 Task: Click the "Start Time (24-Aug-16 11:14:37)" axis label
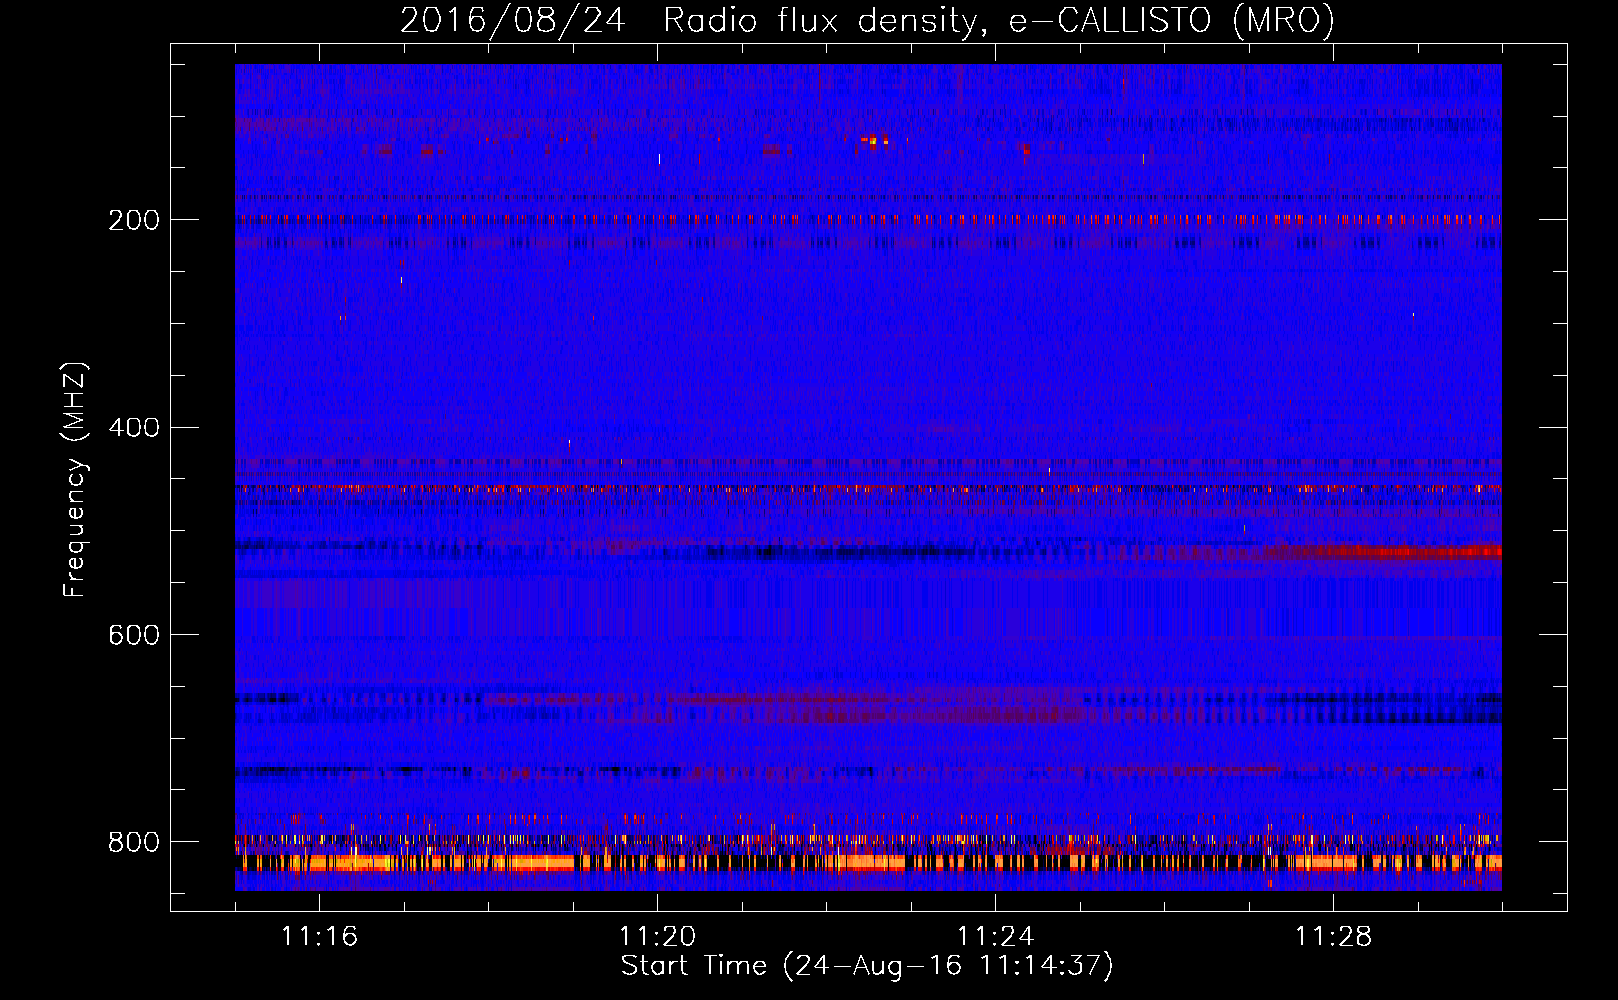click(x=867, y=966)
